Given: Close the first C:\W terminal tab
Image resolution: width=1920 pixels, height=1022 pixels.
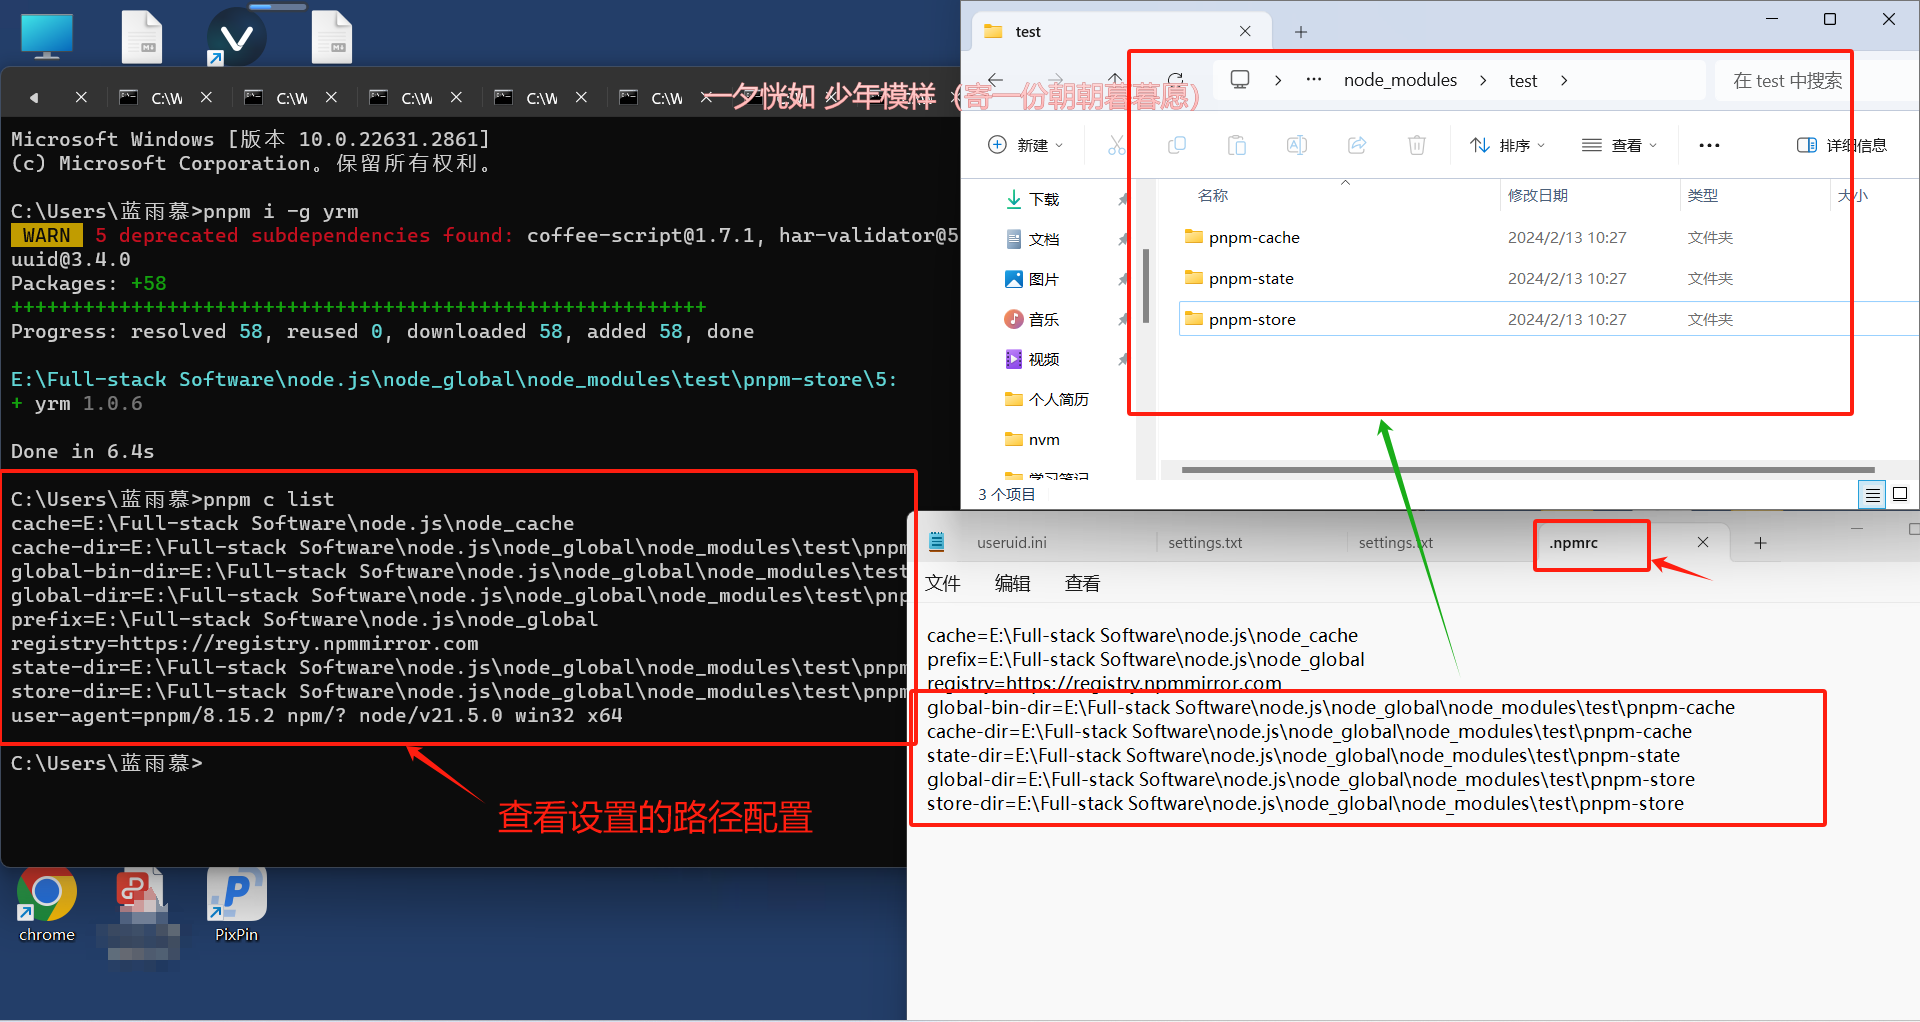Looking at the screenshot, I should (x=206, y=98).
